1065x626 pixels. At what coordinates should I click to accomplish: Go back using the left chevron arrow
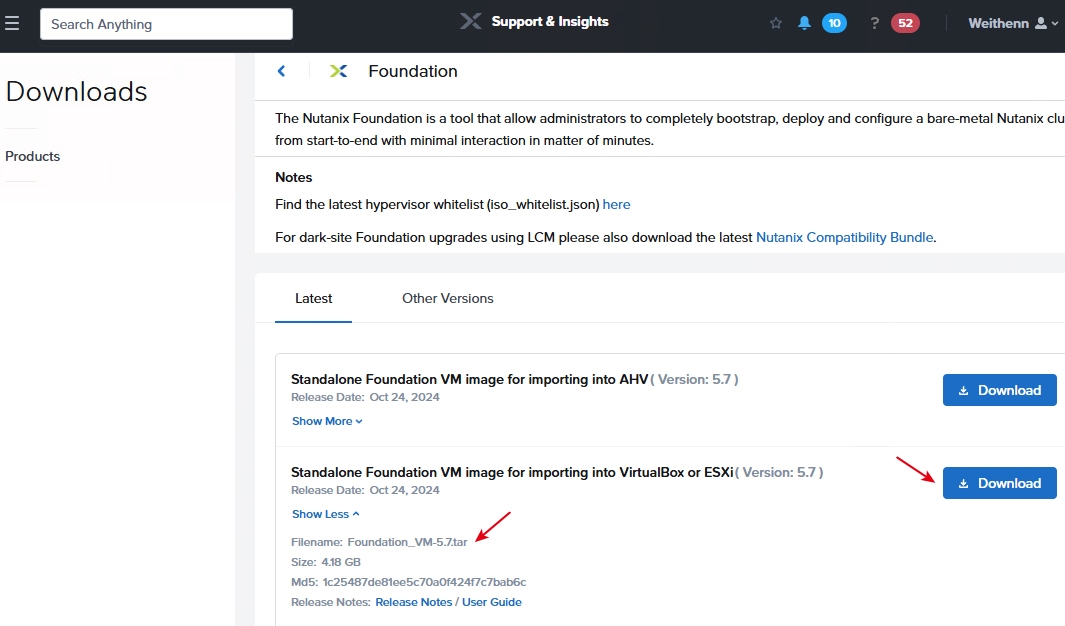pyautogui.click(x=282, y=71)
